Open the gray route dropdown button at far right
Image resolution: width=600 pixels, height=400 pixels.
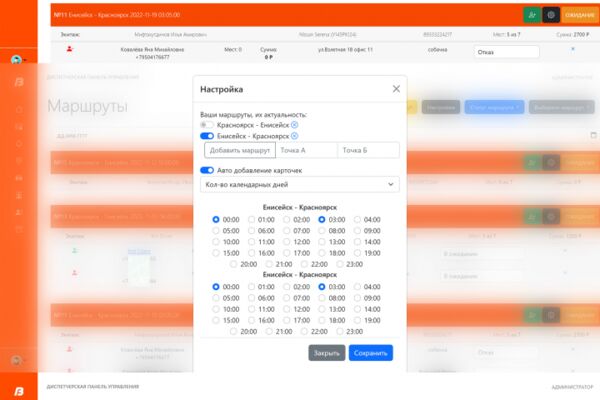click(x=562, y=108)
